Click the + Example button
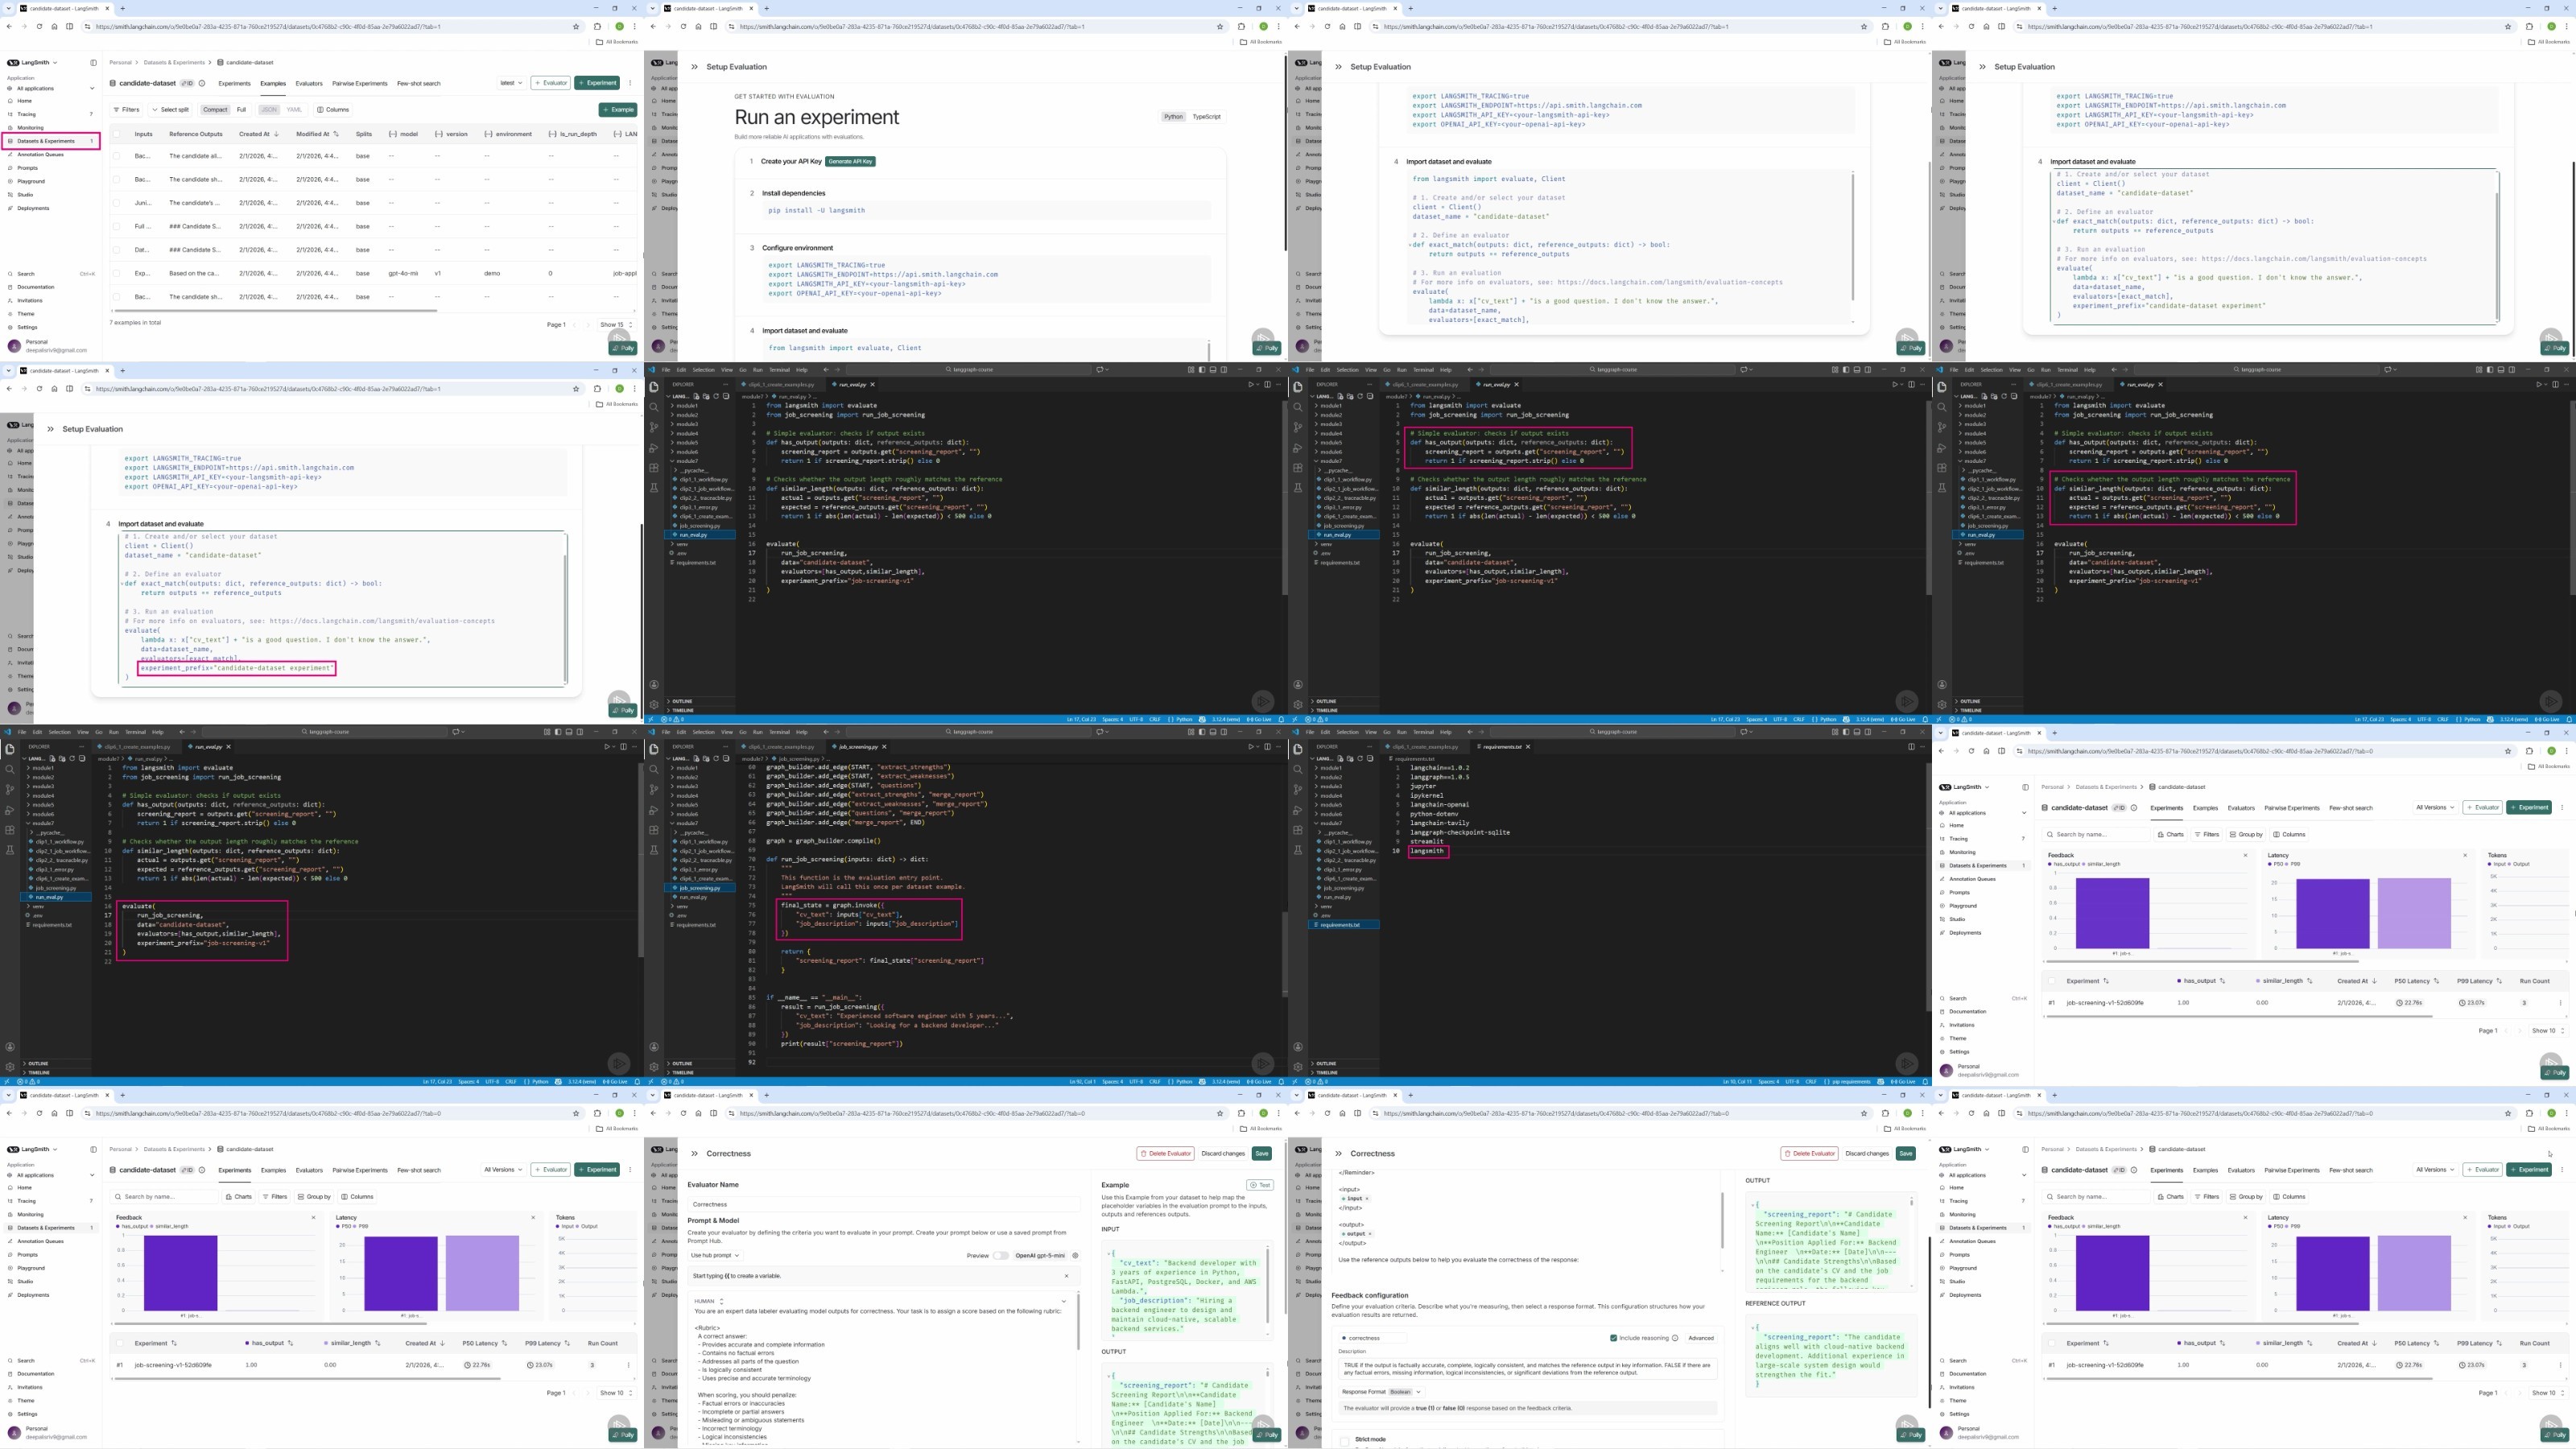The image size is (2576, 1449). pos(618,110)
